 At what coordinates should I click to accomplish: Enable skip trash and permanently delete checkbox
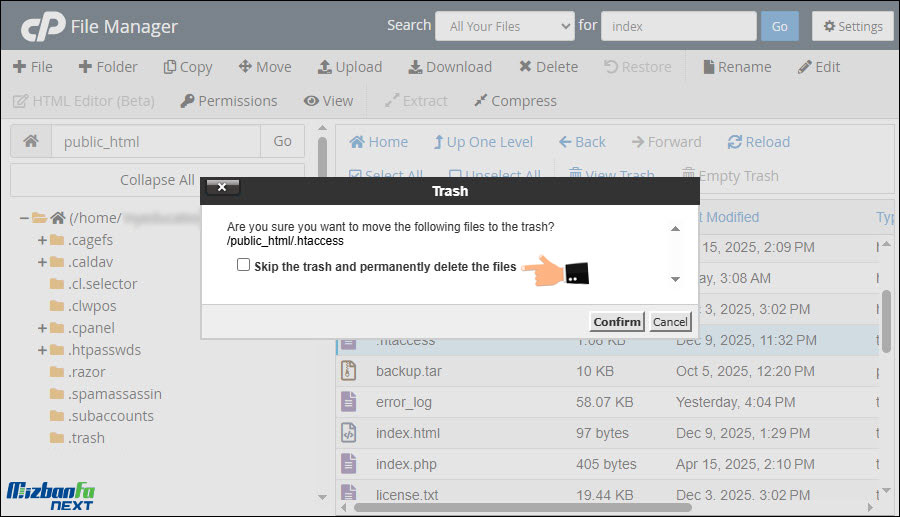click(243, 265)
